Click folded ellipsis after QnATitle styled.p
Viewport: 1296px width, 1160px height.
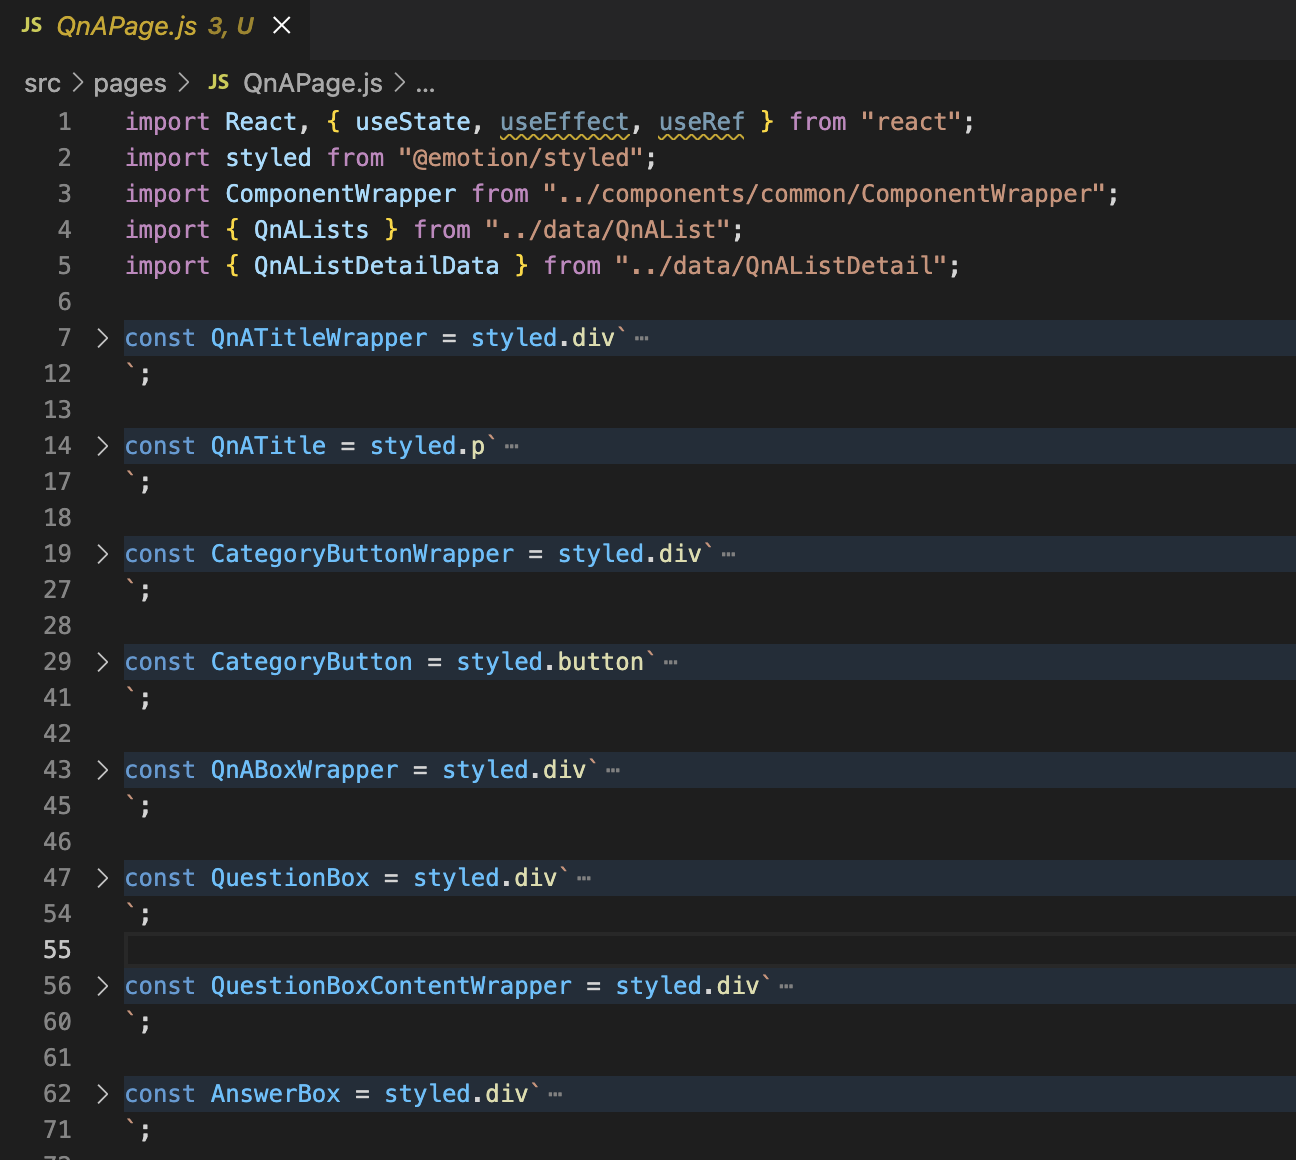tap(512, 446)
